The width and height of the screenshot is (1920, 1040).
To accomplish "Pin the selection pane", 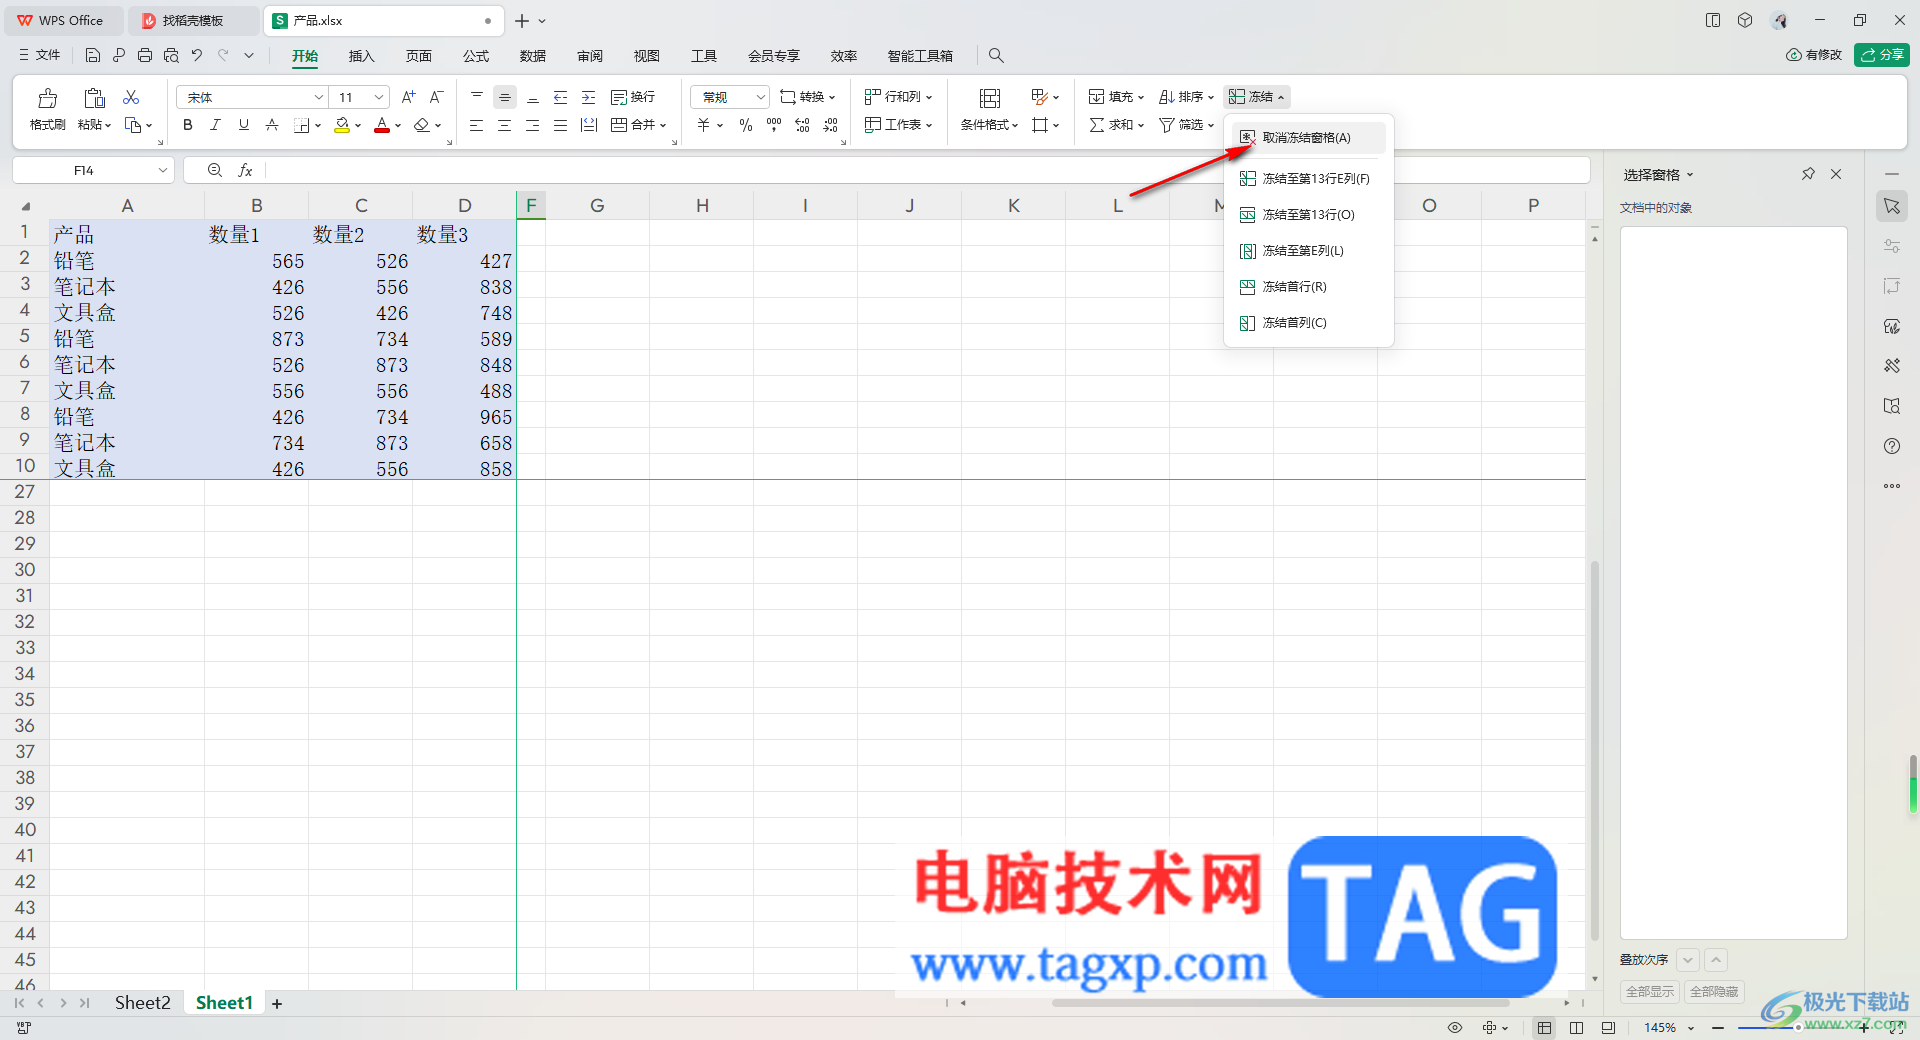I will (1808, 174).
